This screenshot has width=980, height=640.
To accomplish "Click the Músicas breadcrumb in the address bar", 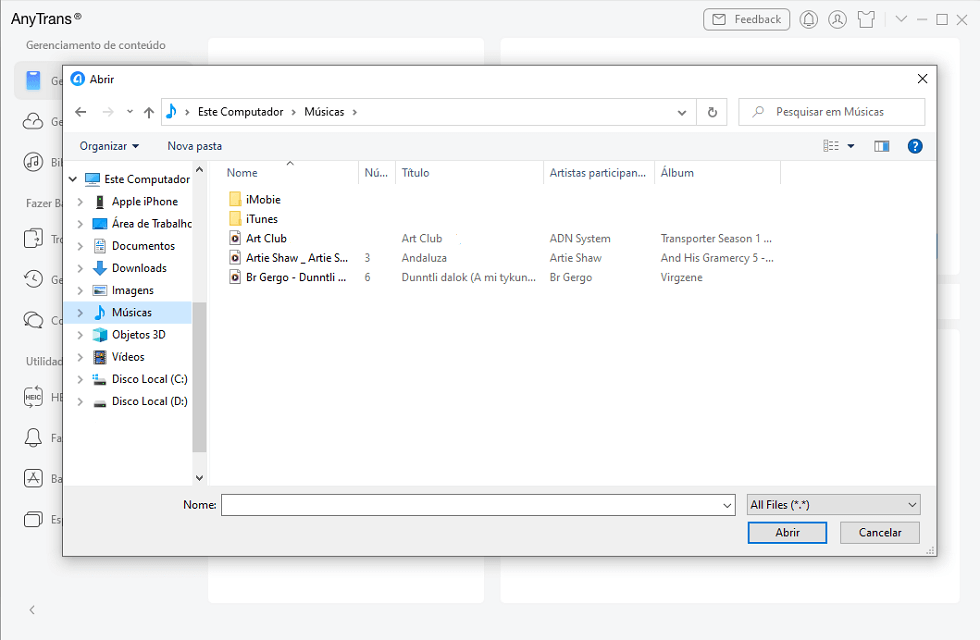I will click(324, 112).
